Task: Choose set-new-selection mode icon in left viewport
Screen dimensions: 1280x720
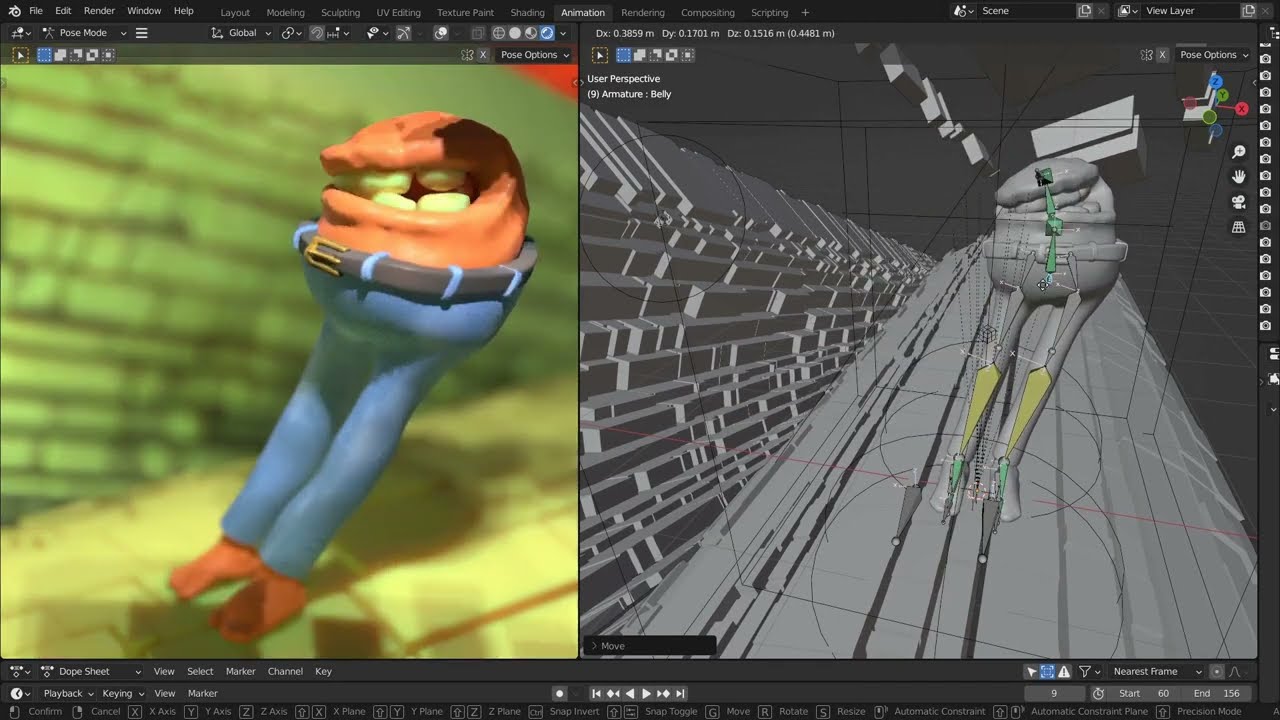Action: point(44,55)
